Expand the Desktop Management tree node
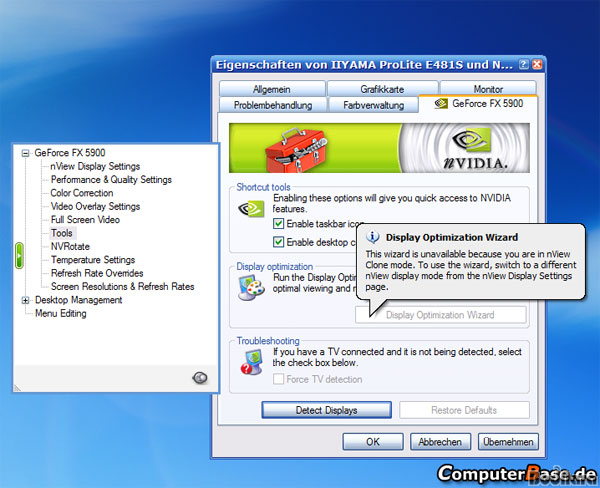Image resolution: width=600 pixels, height=488 pixels. [25, 300]
